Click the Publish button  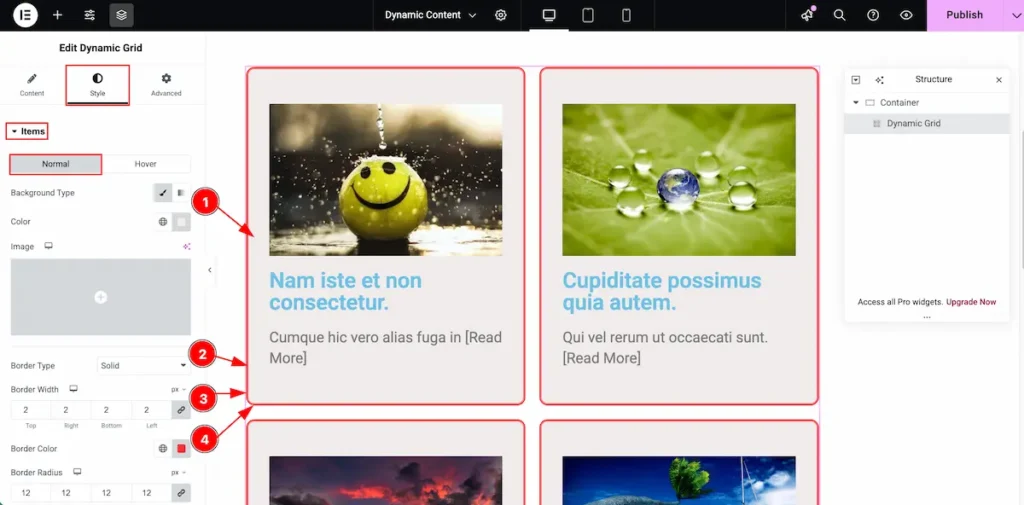964,15
